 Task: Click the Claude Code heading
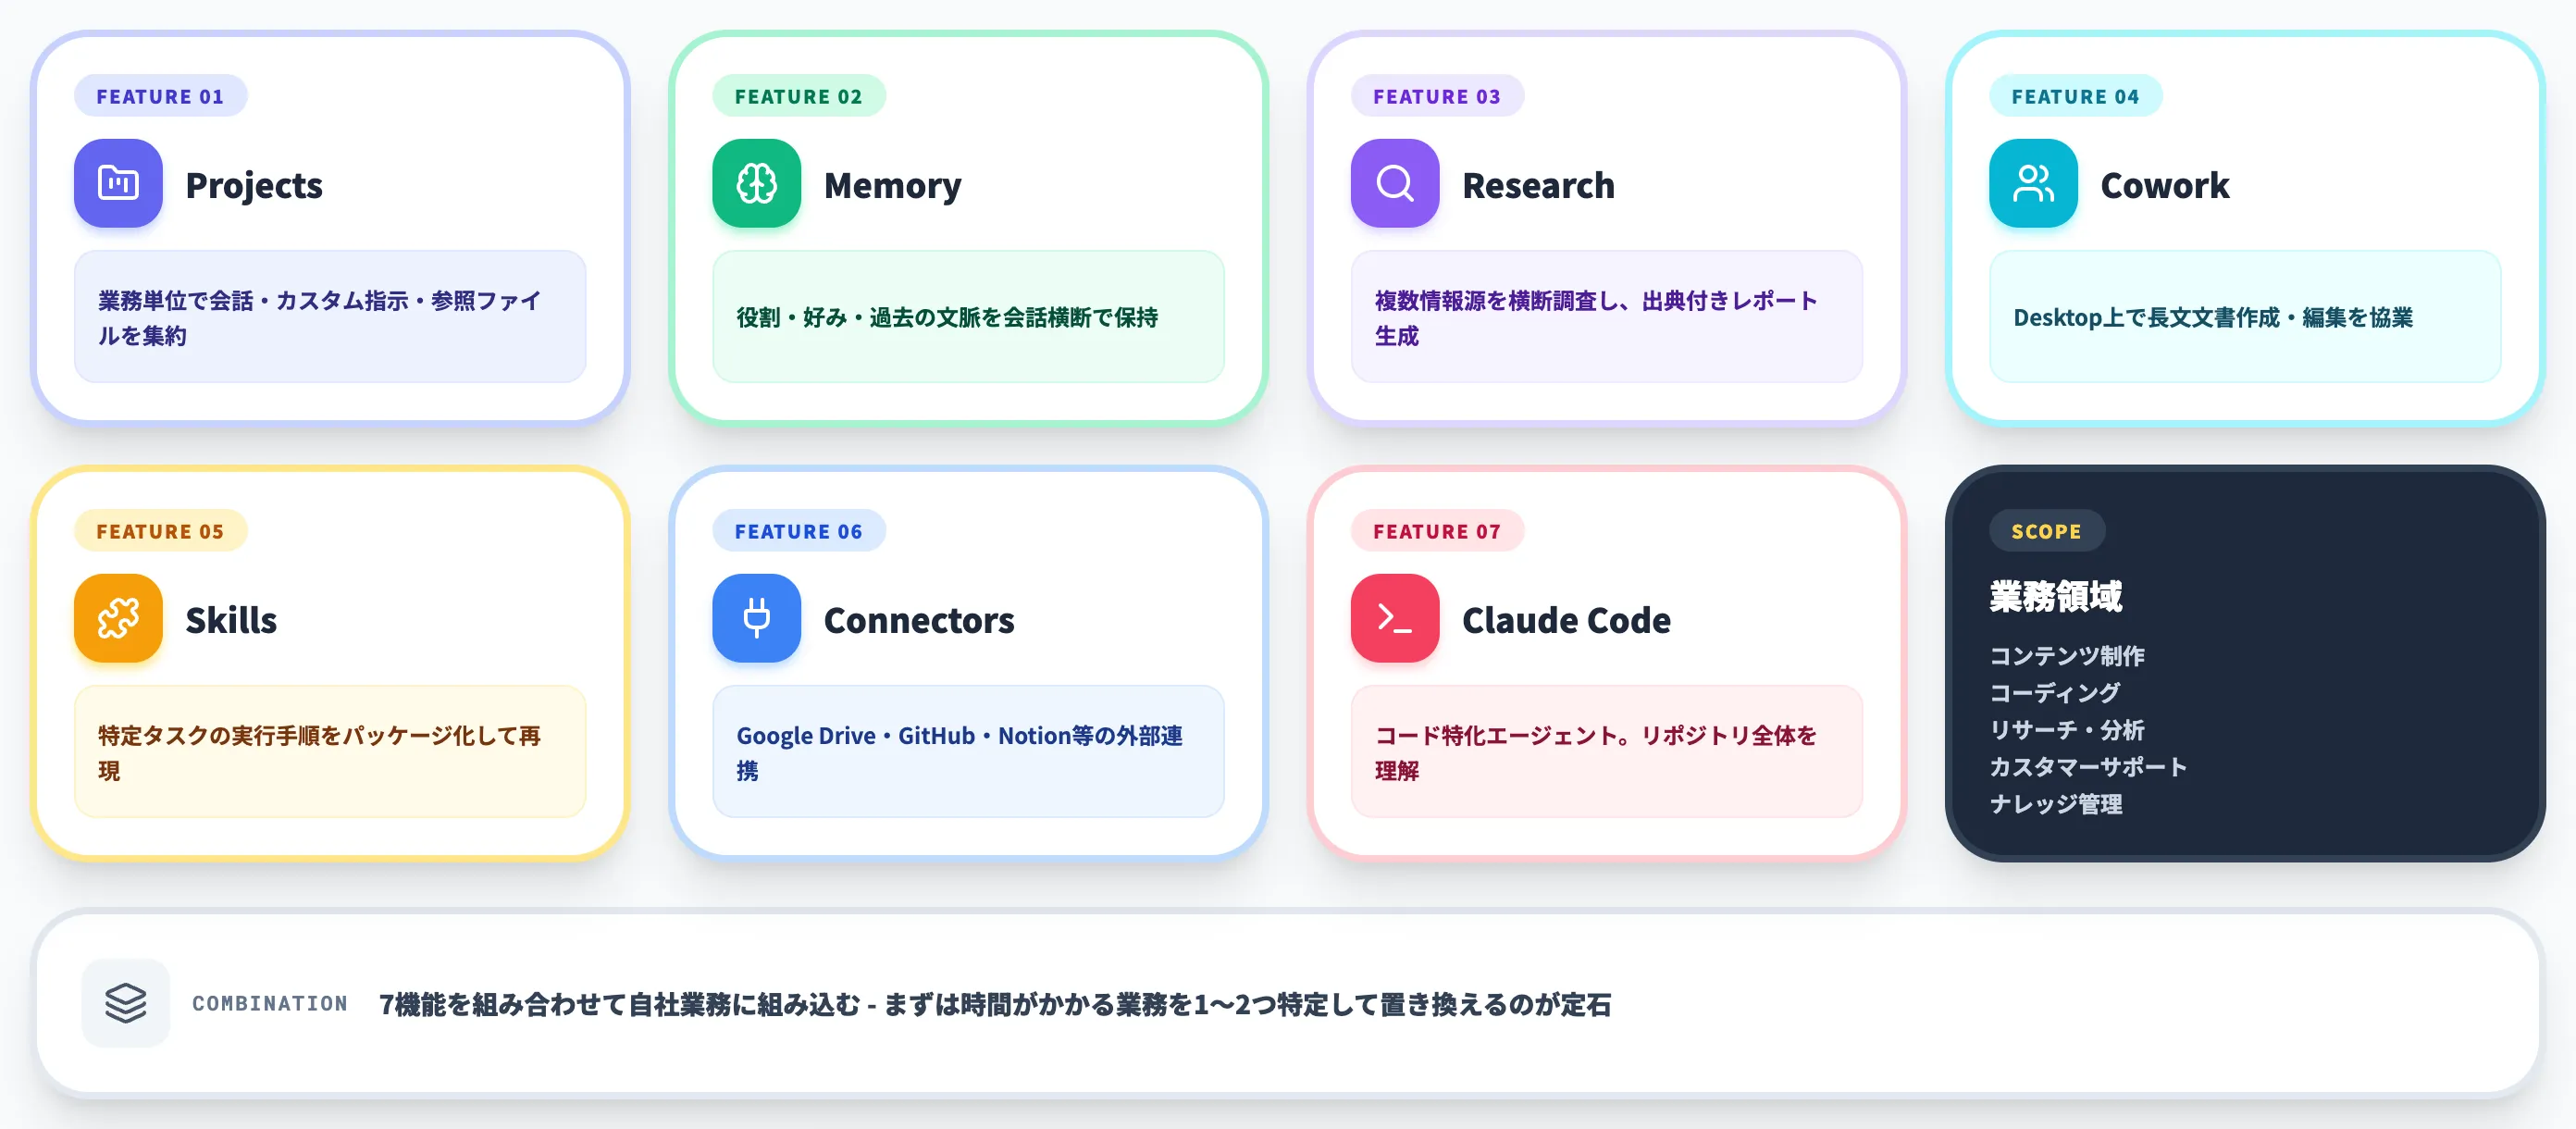point(1566,620)
